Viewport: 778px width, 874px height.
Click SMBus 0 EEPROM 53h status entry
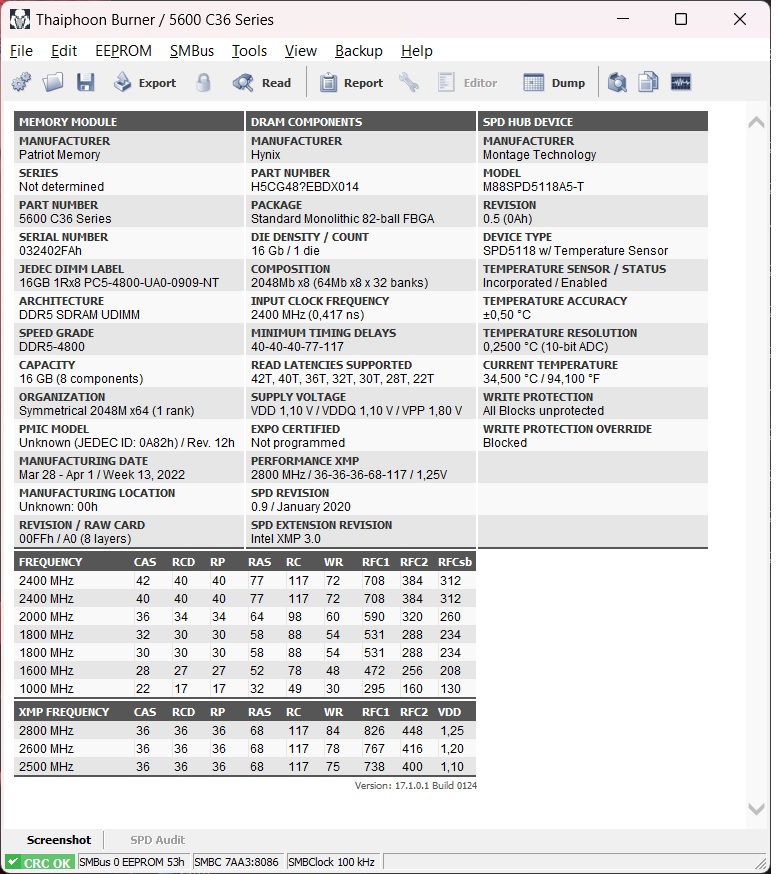coord(132,862)
